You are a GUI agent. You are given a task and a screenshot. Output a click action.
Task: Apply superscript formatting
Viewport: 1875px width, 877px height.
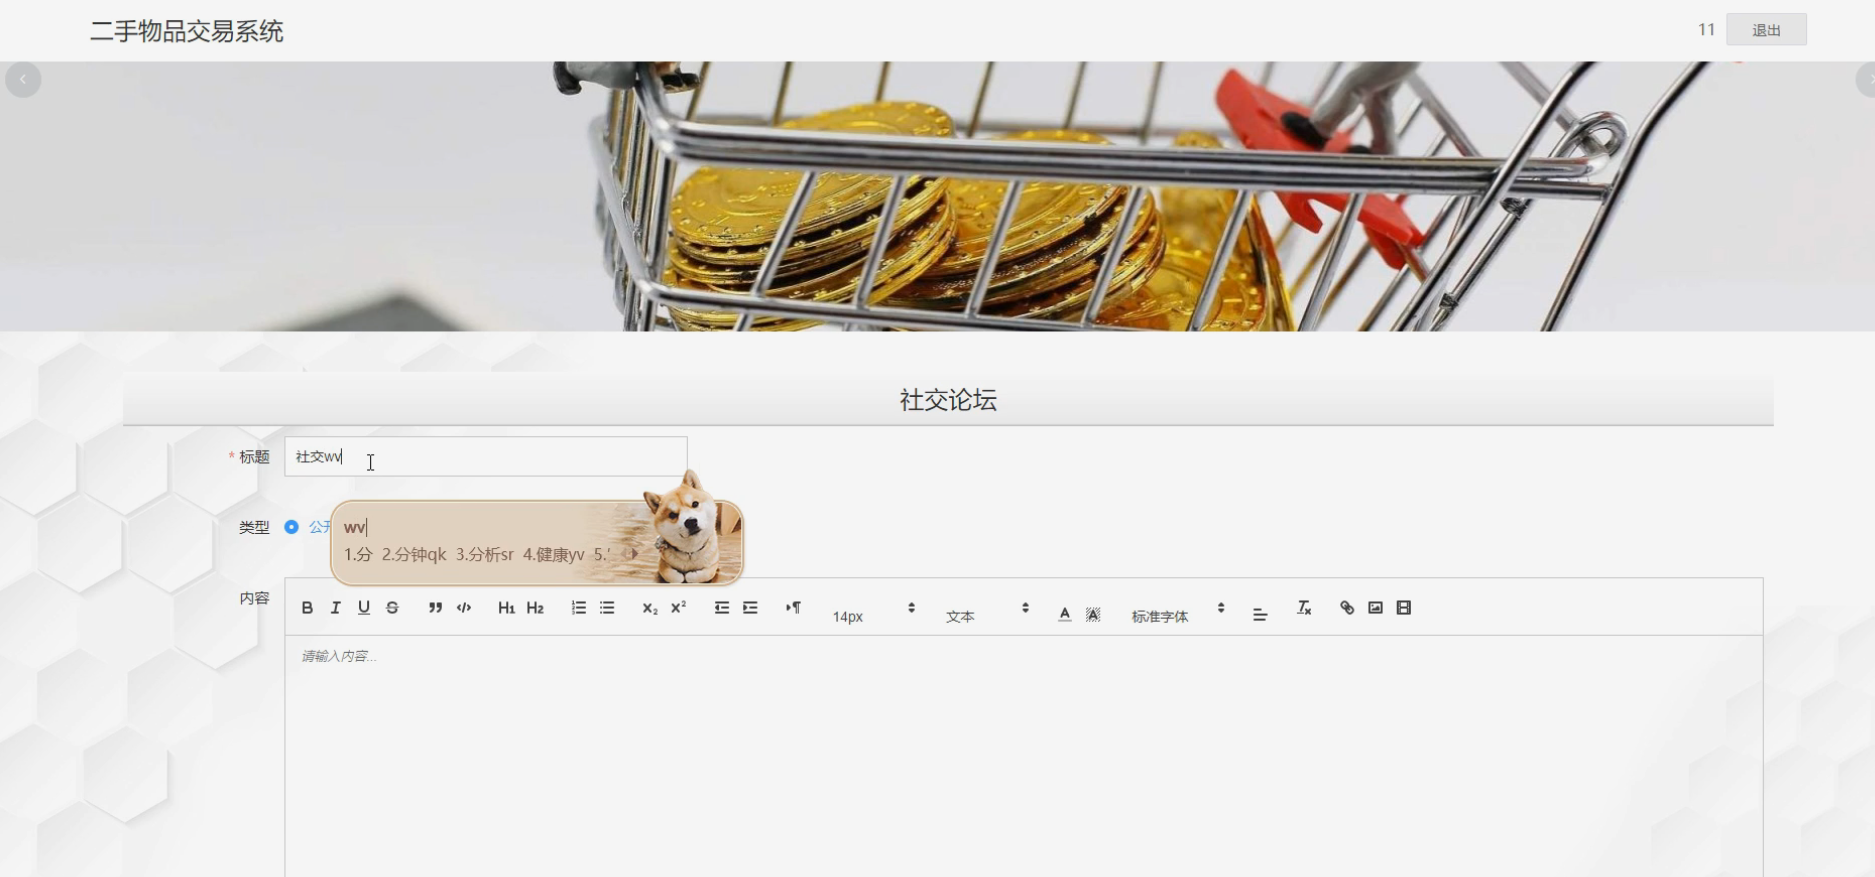point(678,608)
